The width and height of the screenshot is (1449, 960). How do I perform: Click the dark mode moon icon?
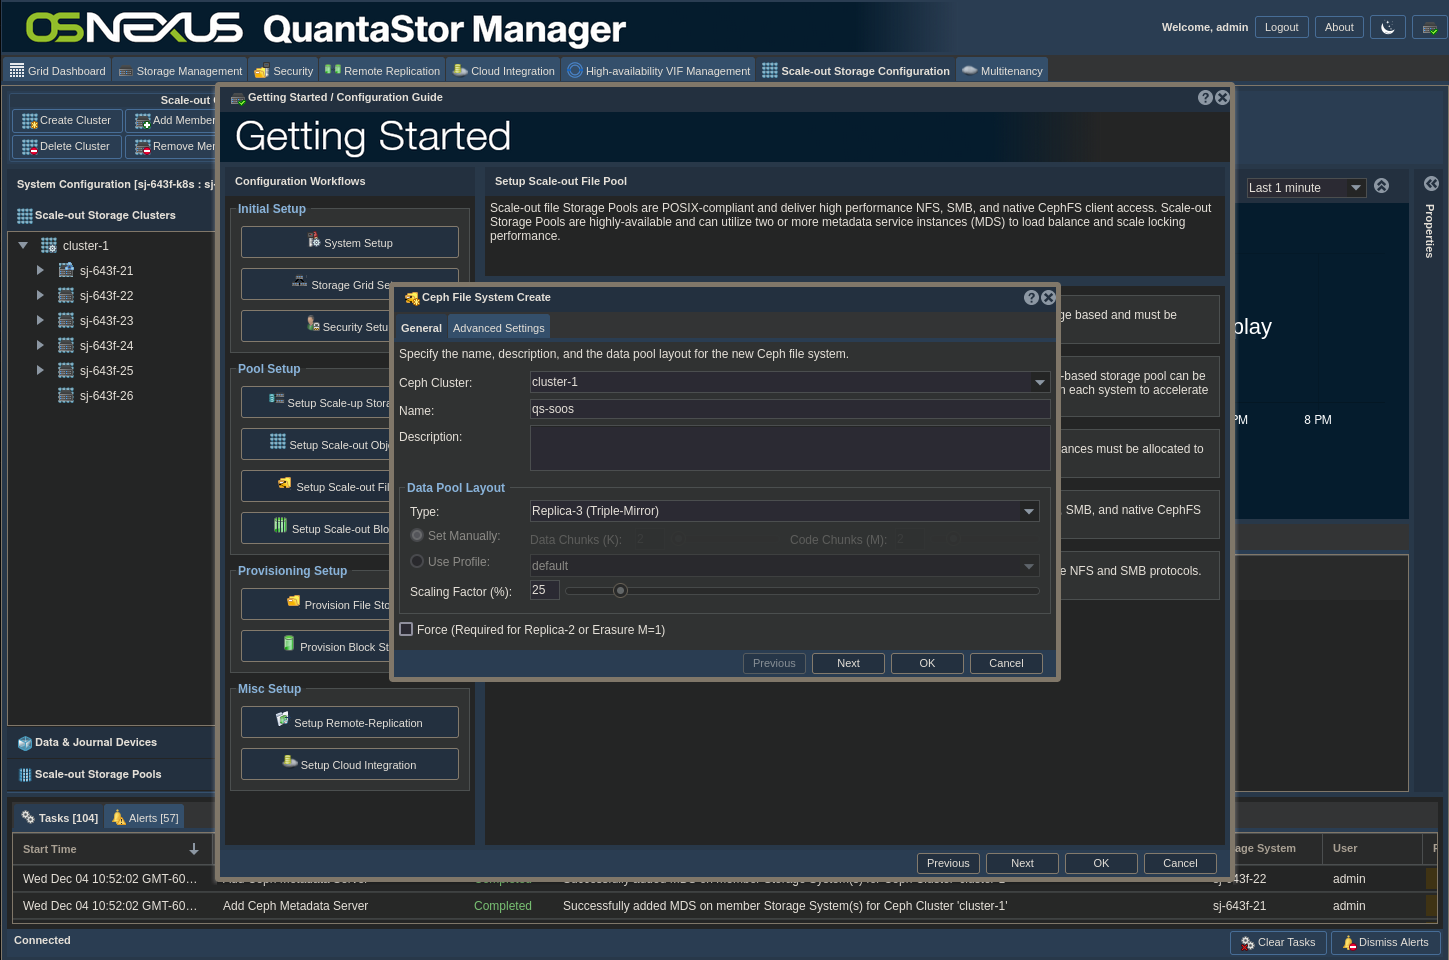1387,27
